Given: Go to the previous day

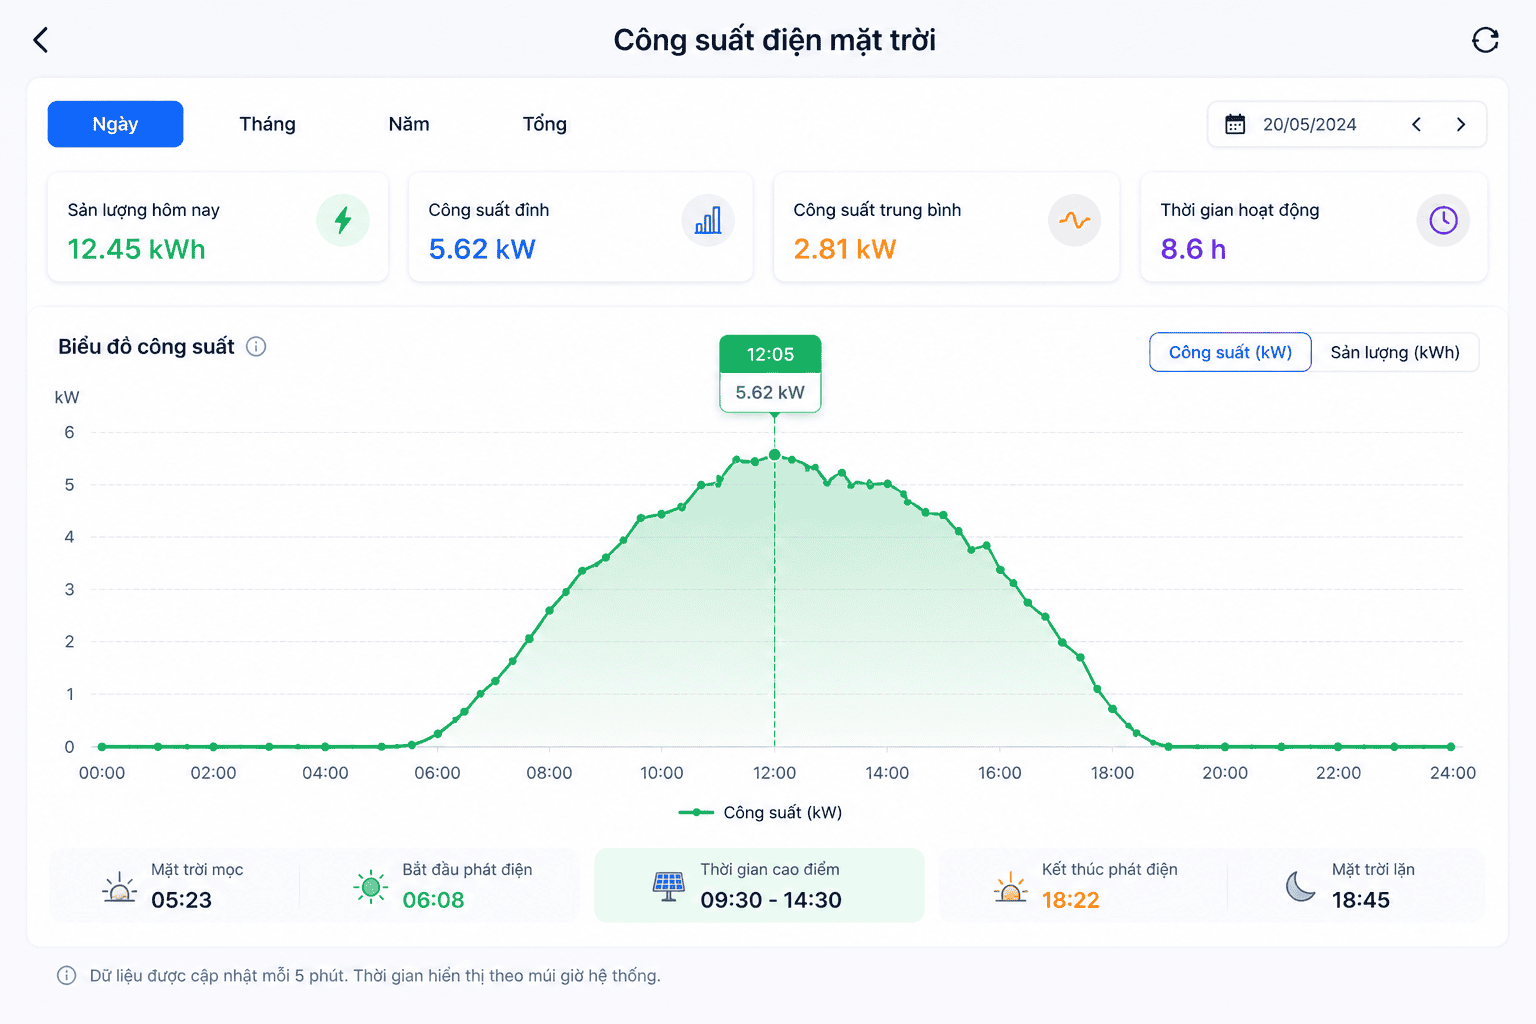Looking at the screenshot, I should [x=1416, y=124].
